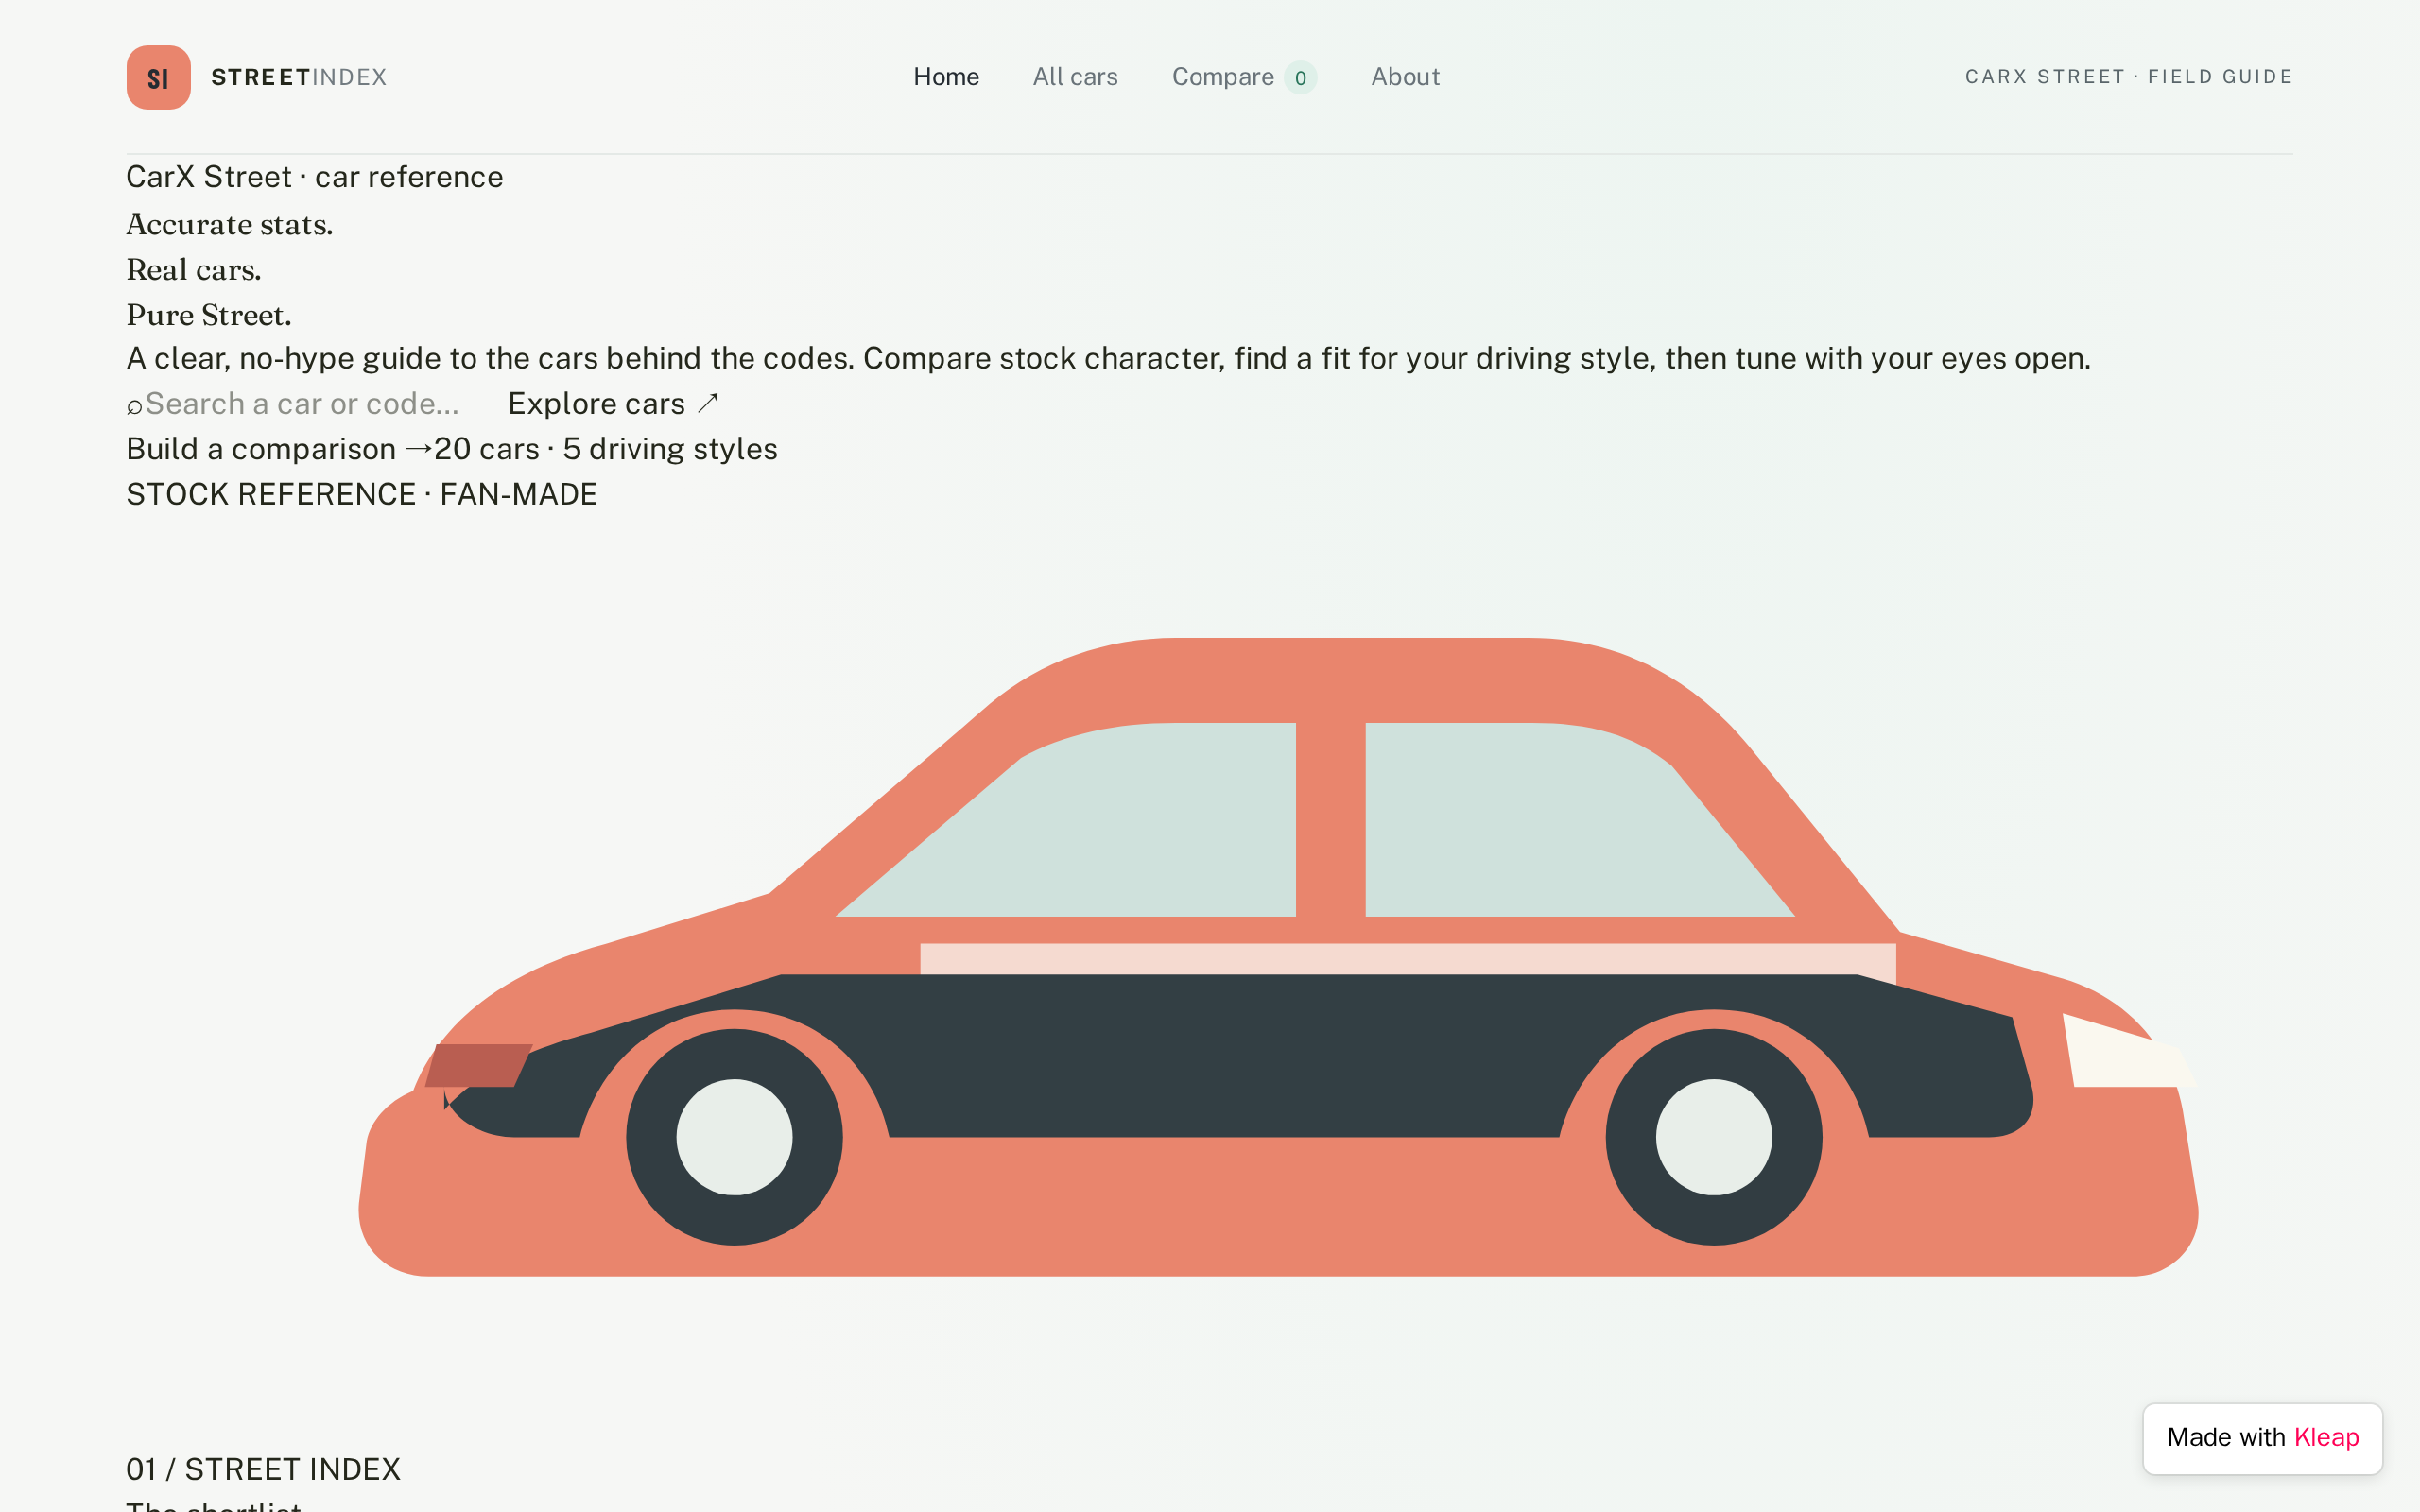Click the car's front wheel
The width and height of the screenshot is (2420, 1512).
pos(1713,1137)
